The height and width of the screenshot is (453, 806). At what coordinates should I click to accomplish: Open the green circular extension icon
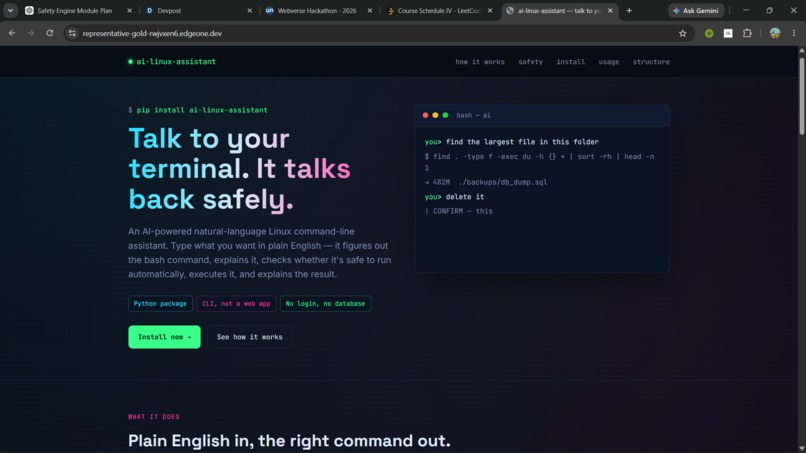[x=709, y=33]
